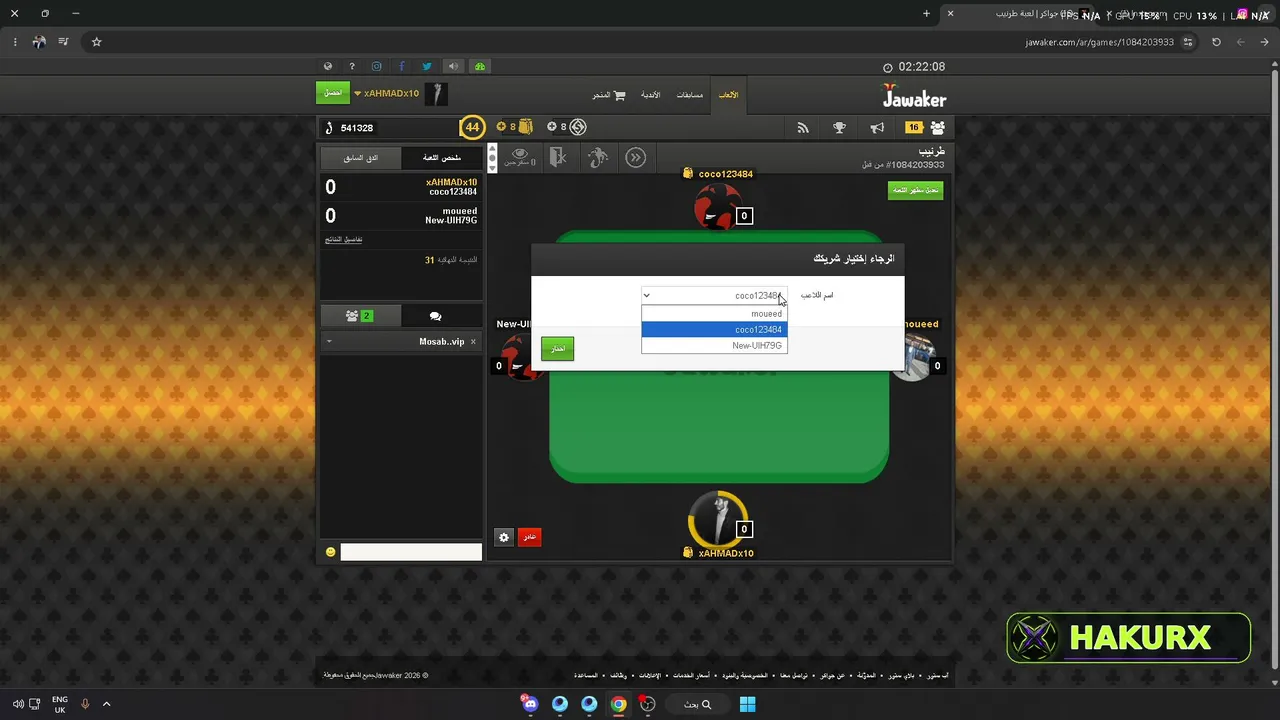
Task: Toggle the sound speaker icon
Action: pos(453,67)
